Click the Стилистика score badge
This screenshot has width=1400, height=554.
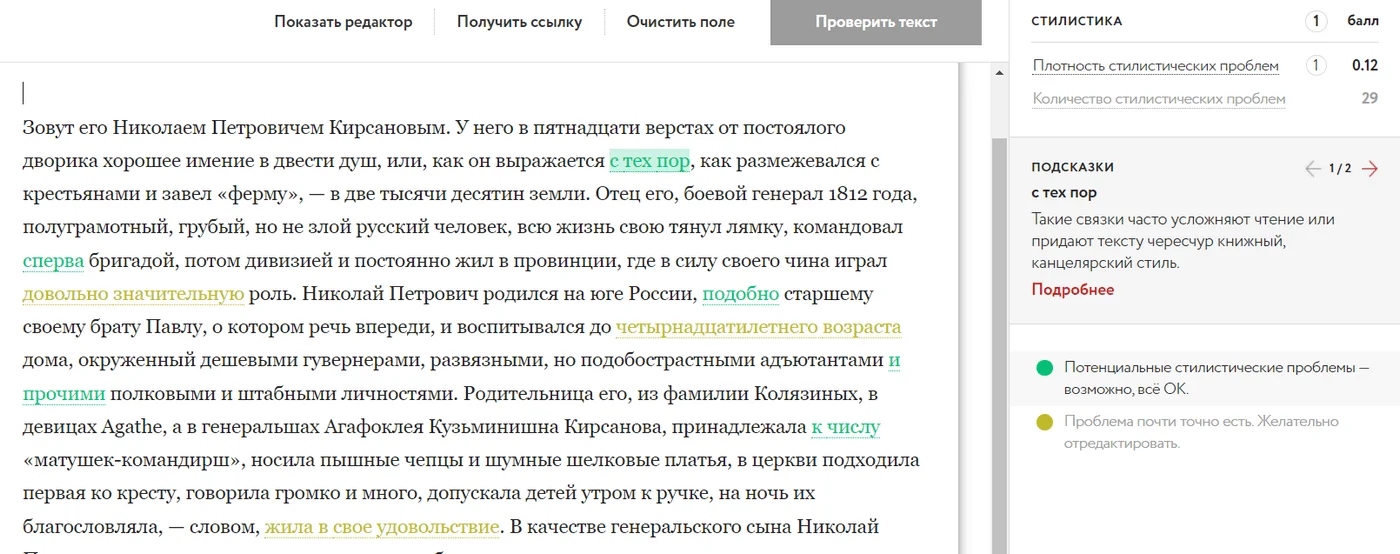(1316, 21)
